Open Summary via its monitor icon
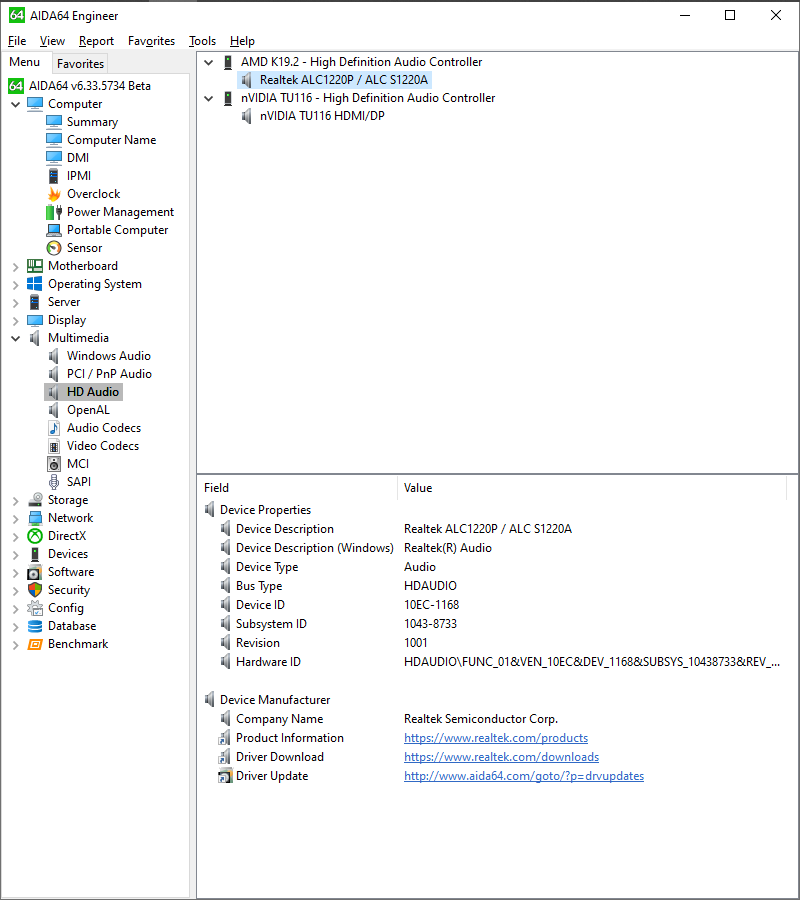The image size is (800, 900). click(x=56, y=121)
